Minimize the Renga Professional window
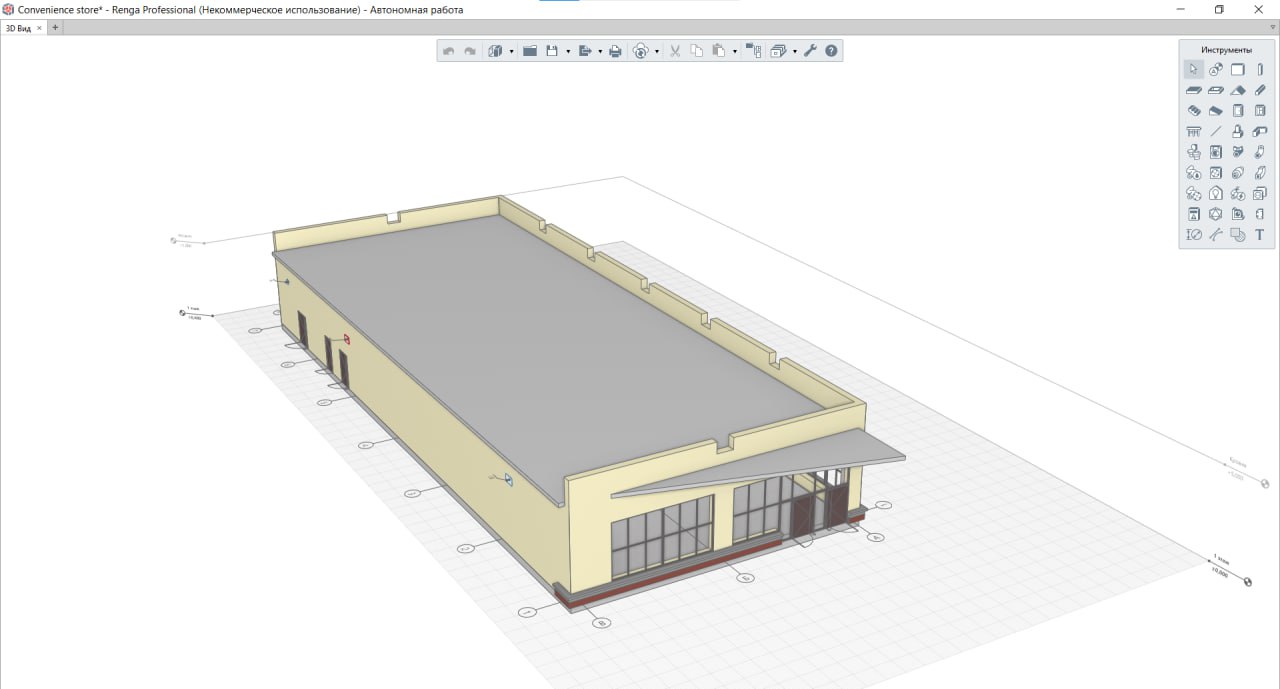Image resolution: width=1280 pixels, height=689 pixels. 1181,9
